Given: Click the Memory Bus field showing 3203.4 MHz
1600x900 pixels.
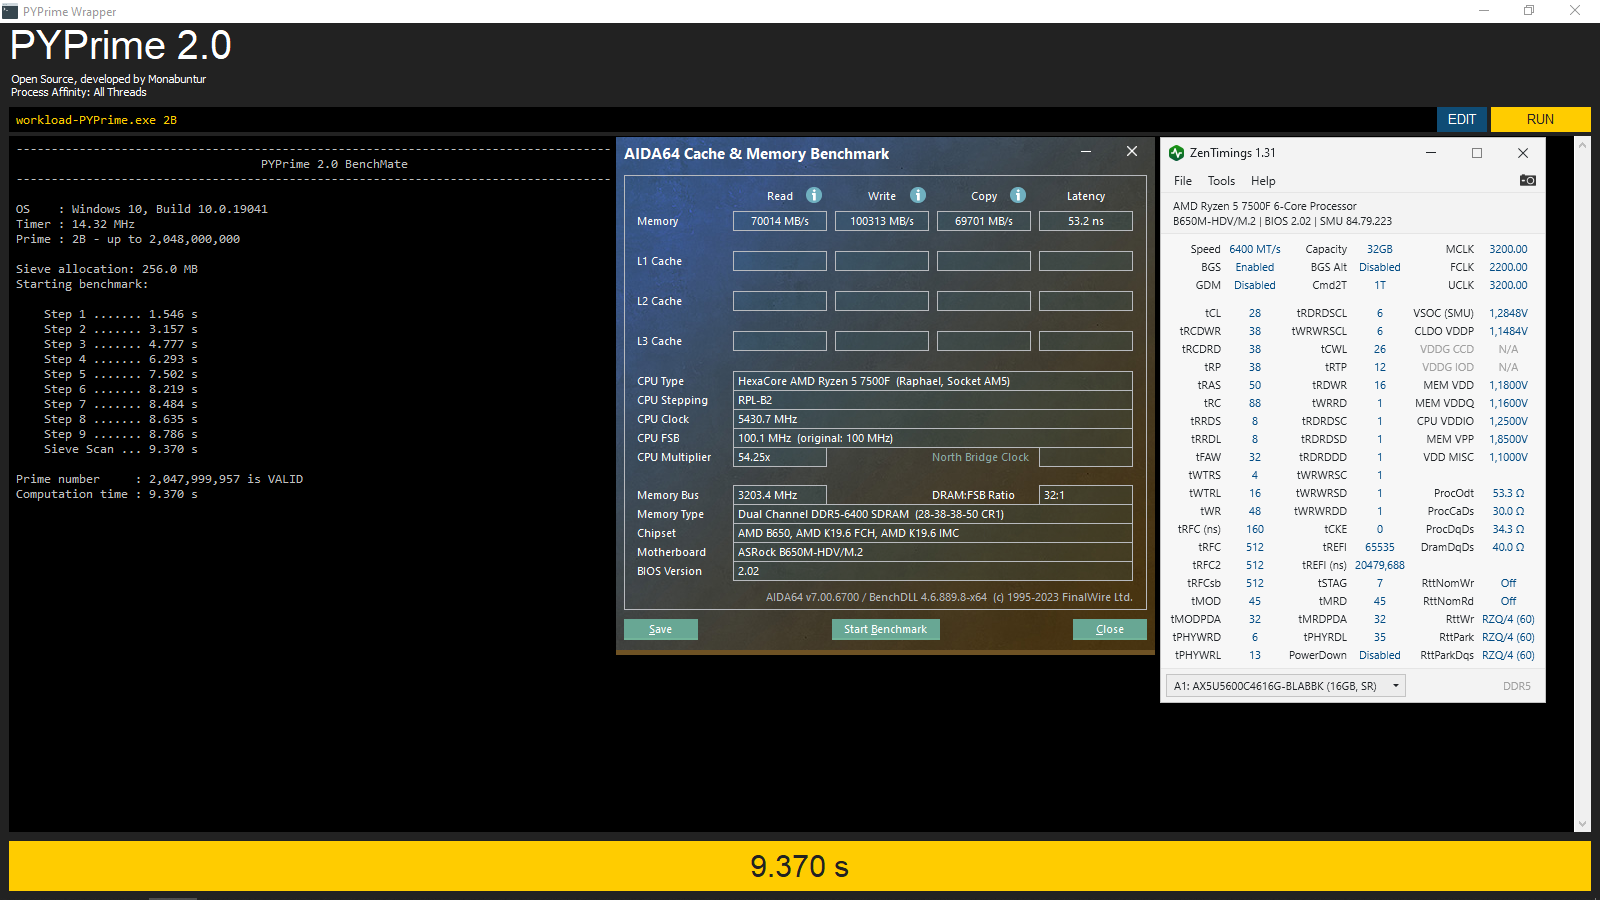Looking at the screenshot, I should [780, 495].
